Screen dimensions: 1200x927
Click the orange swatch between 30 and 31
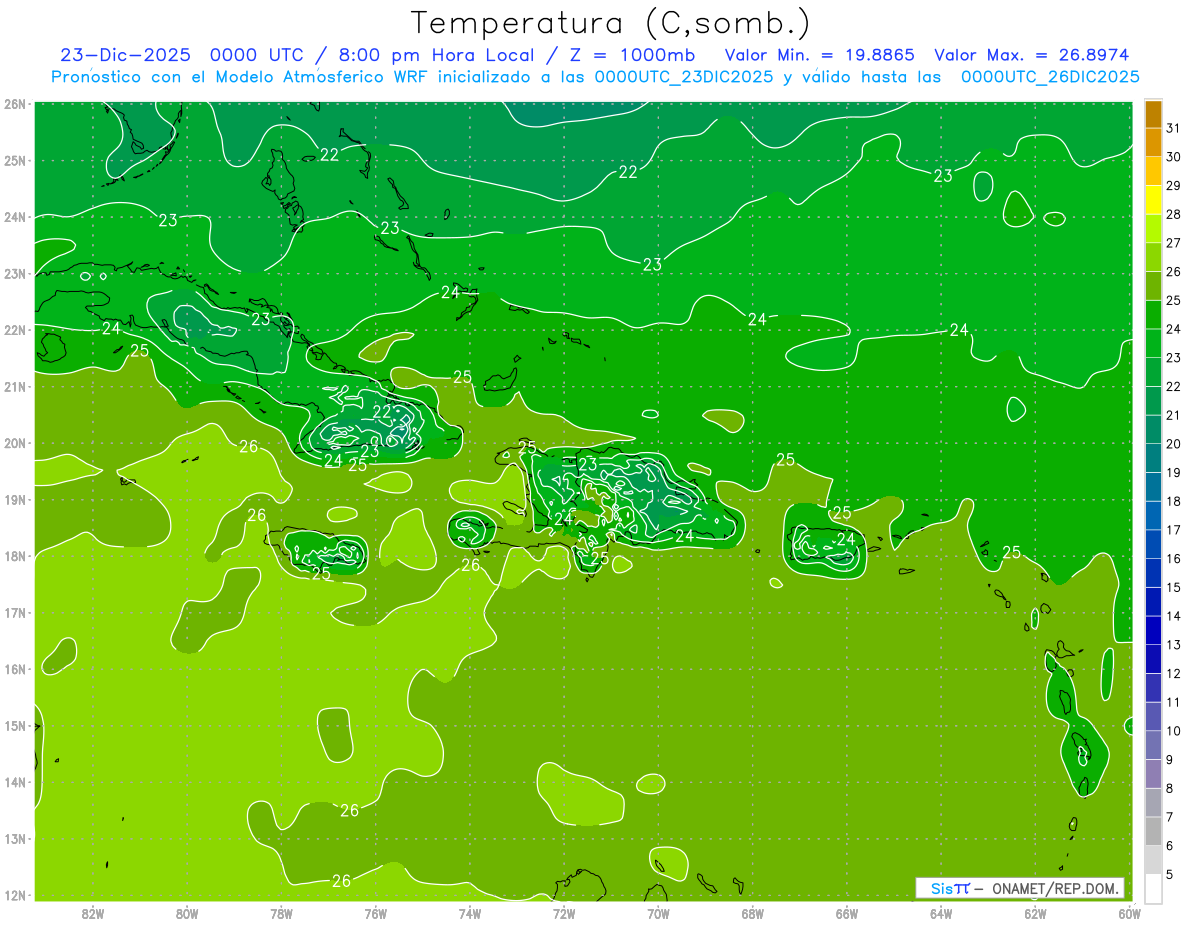tap(1153, 142)
